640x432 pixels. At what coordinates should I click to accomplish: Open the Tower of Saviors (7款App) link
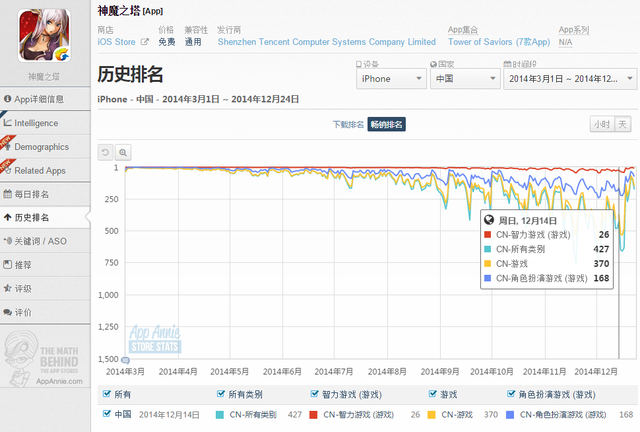[x=499, y=42]
